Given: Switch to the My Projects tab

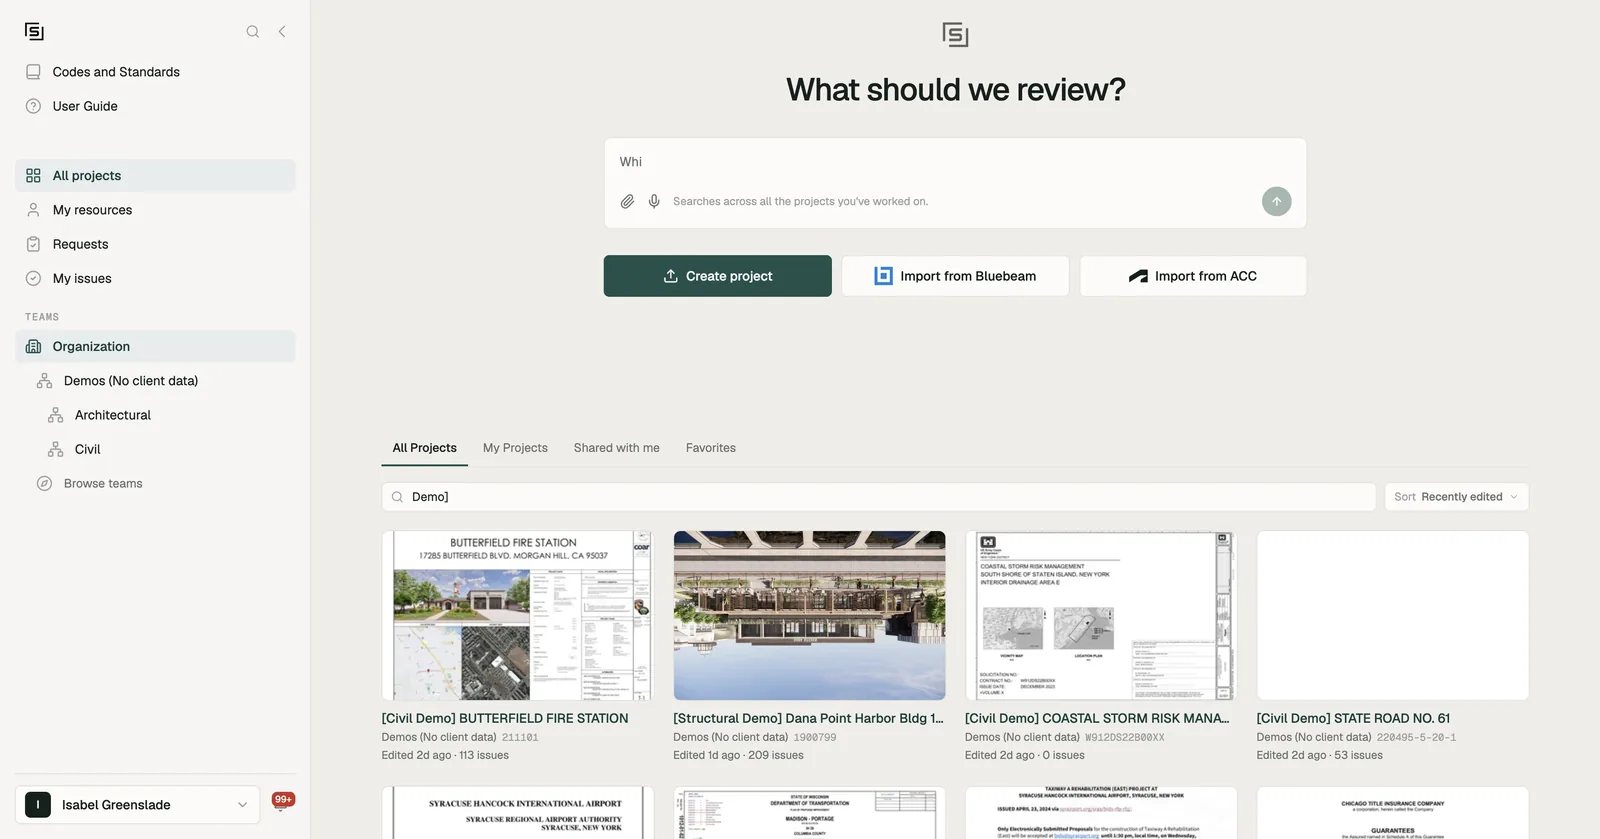Looking at the screenshot, I should click(x=515, y=448).
